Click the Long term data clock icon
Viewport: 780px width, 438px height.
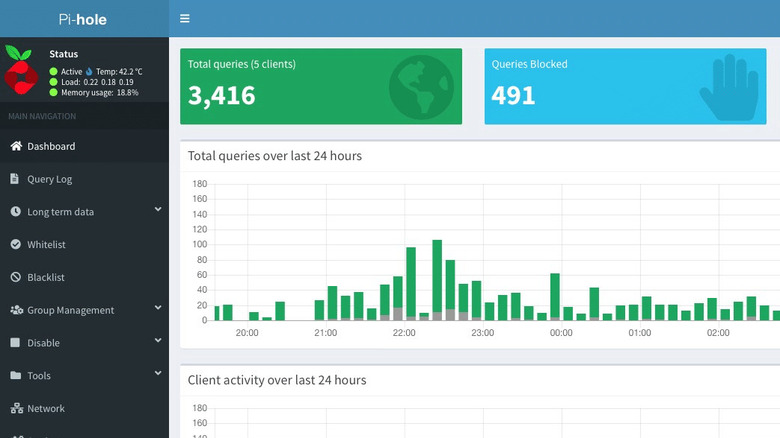pos(16,212)
